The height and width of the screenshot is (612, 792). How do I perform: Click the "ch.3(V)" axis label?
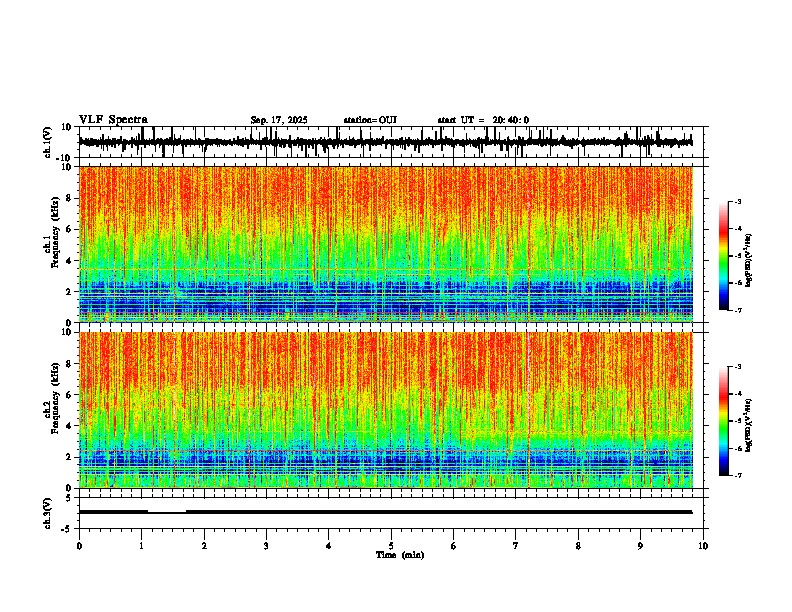[x=48, y=514]
